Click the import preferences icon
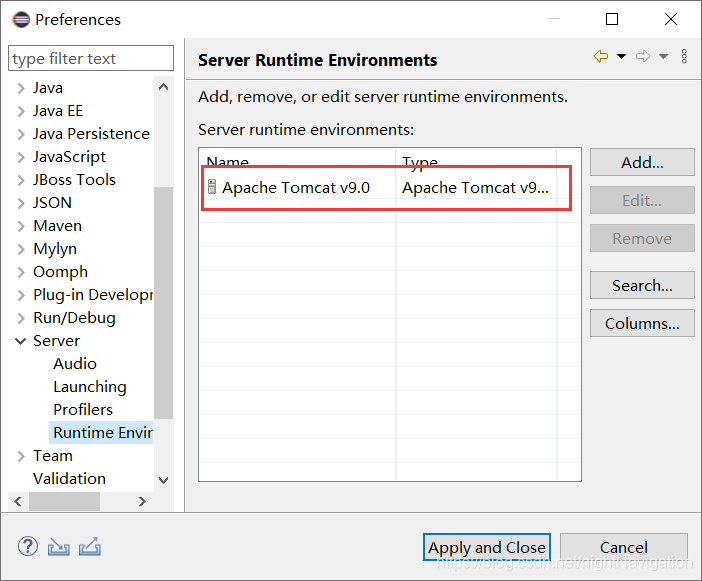Image resolution: width=702 pixels, height=581 pixels. coord(59,547)
